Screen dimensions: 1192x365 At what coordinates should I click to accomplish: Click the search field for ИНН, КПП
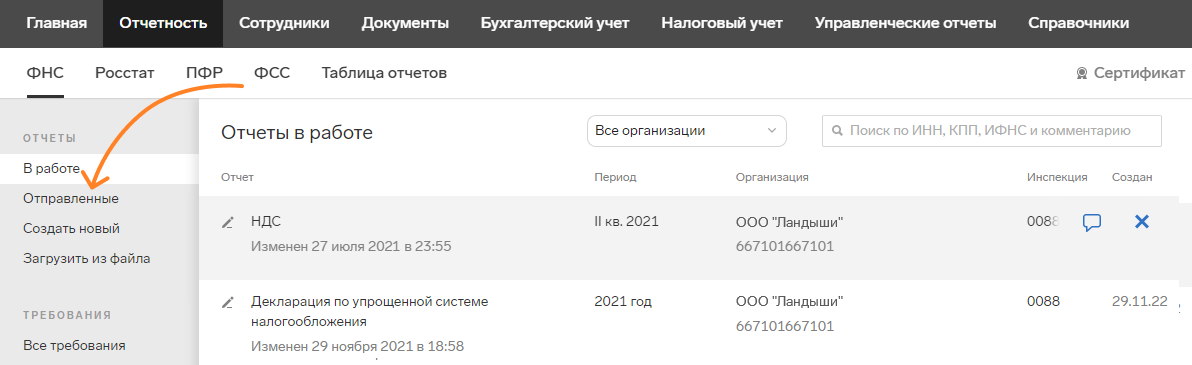(992, 131)
